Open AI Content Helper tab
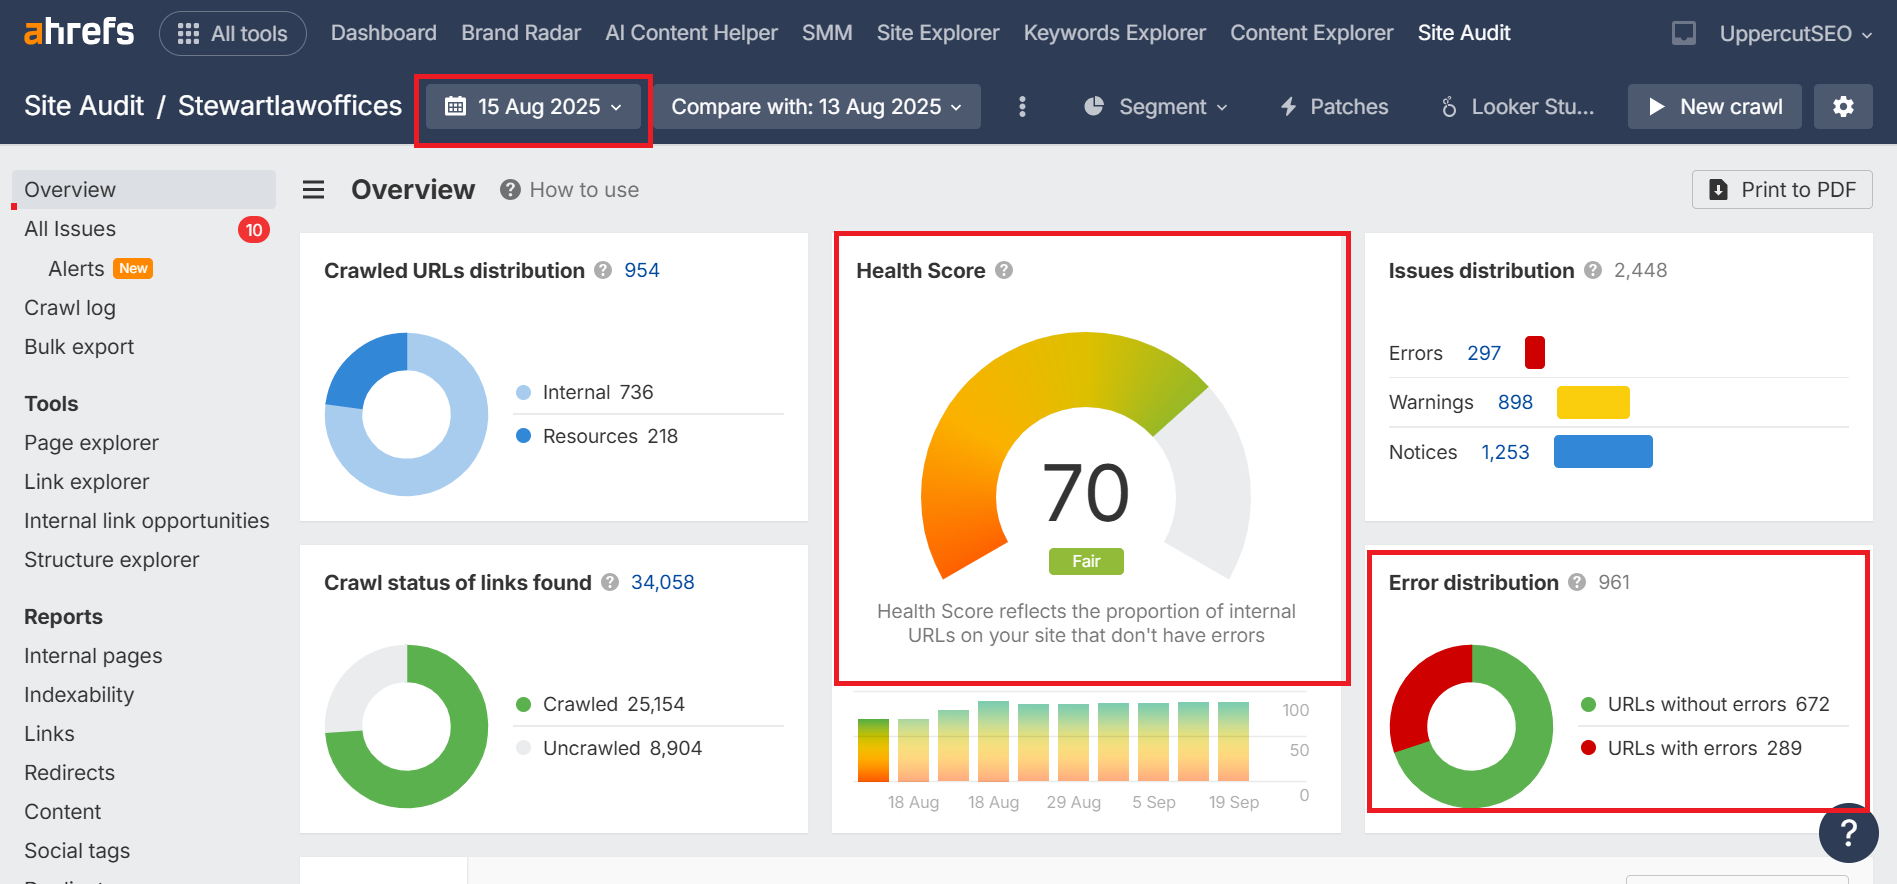1897x884 pixels. coord(691,33)
